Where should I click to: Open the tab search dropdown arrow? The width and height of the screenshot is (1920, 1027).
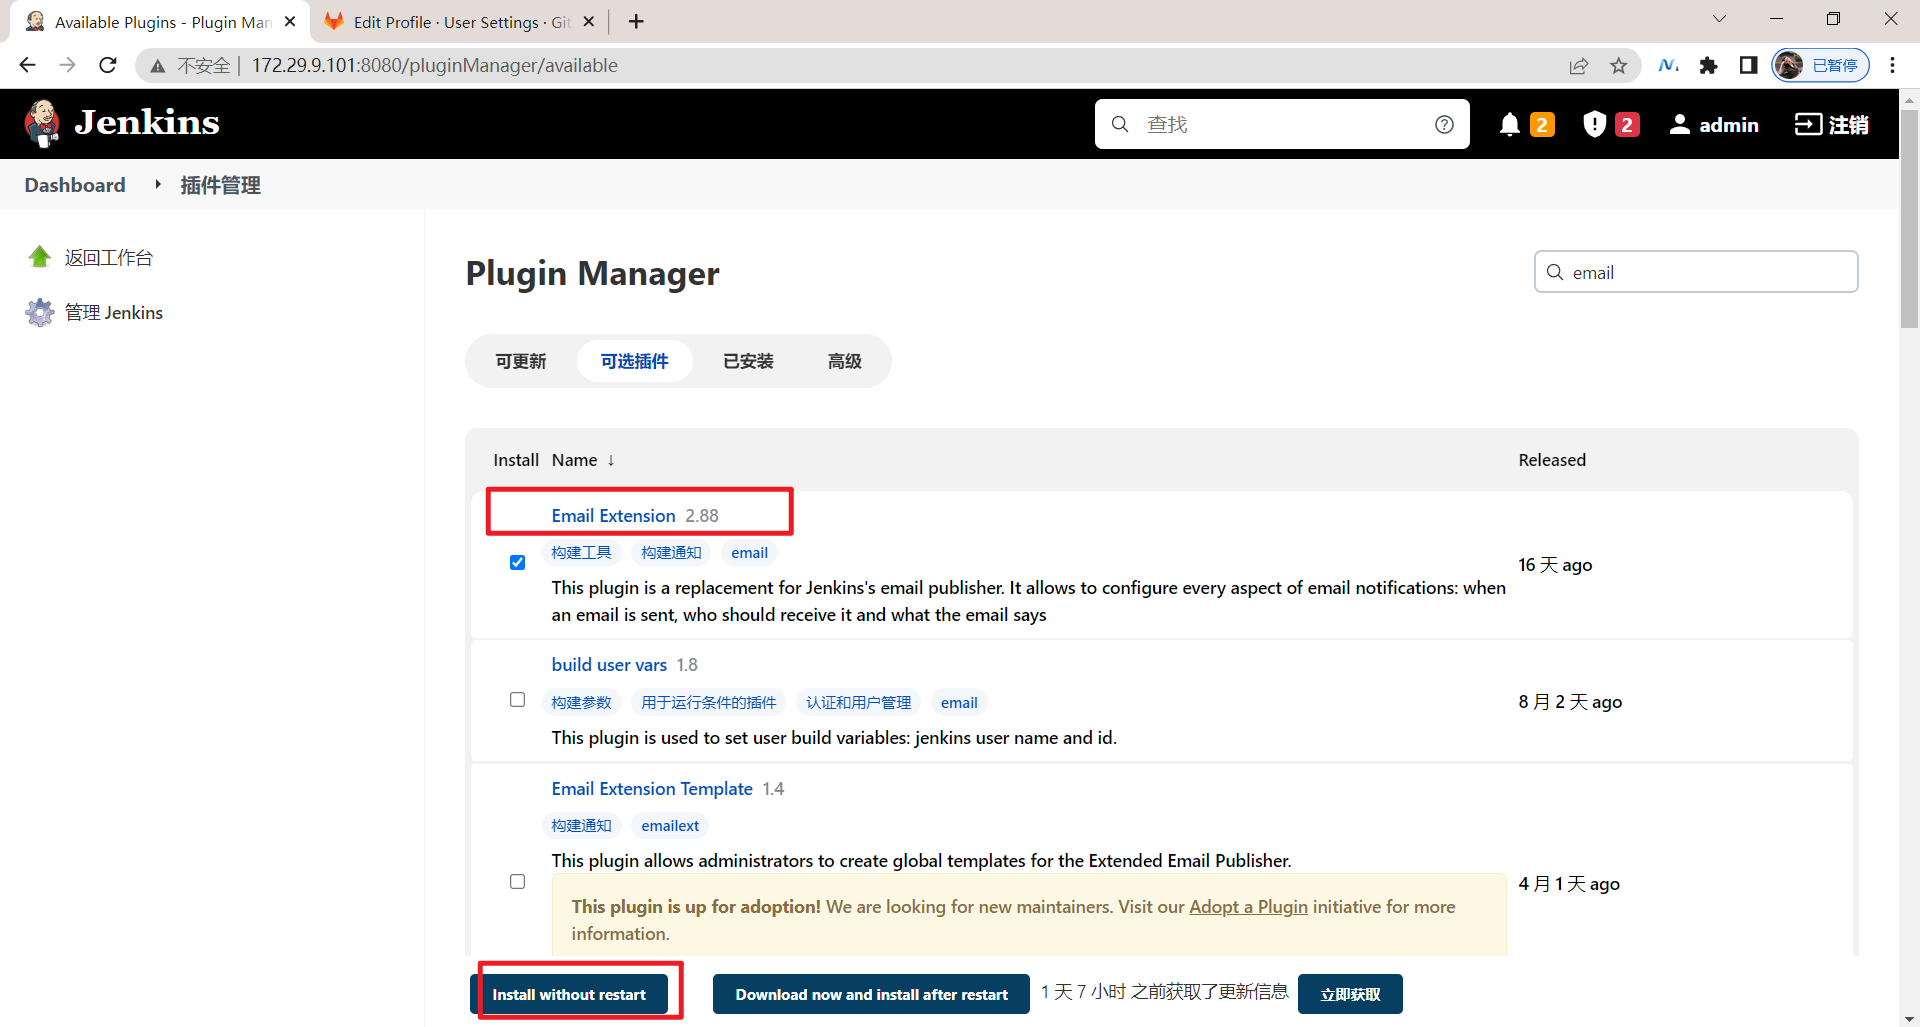[x=1719, y=19]
